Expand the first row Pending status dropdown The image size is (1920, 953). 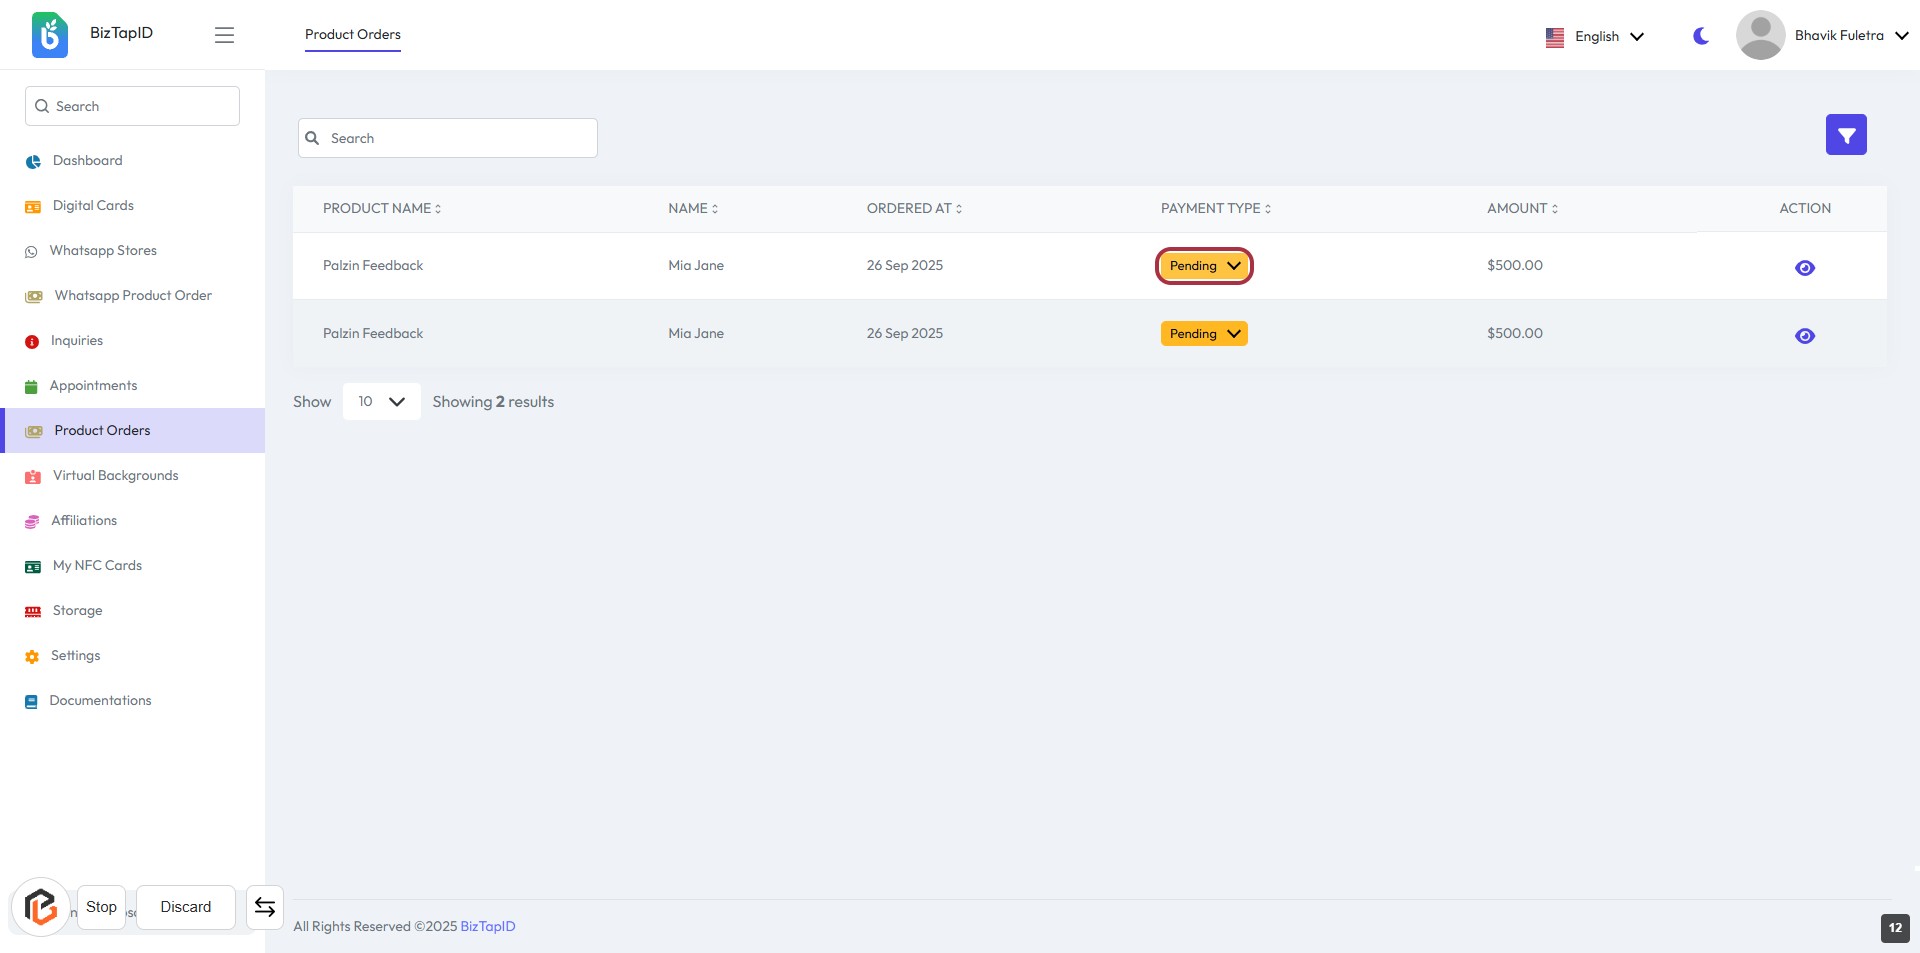1204,266
